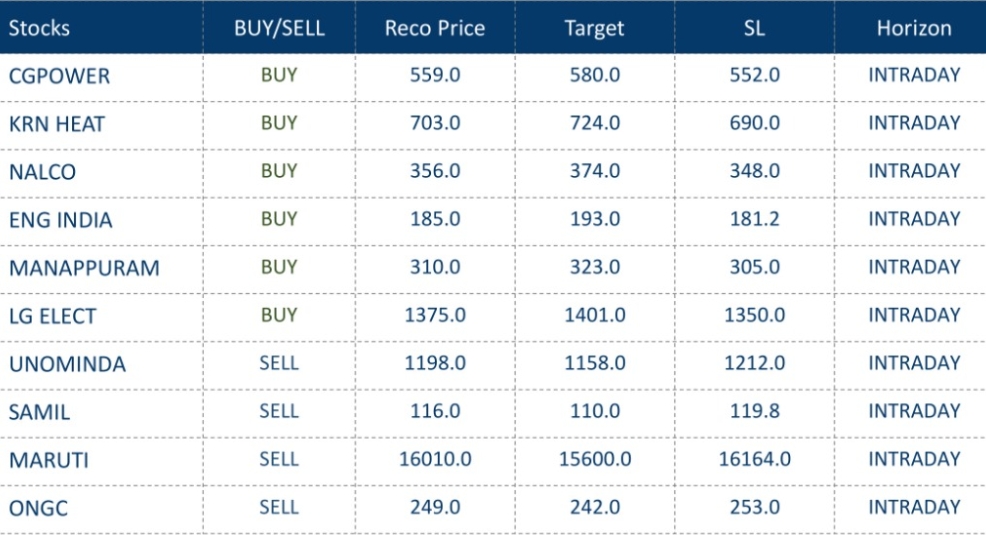Select the MARUTI stock name
The height and width of the screenshot is (535, 986).
[x=49, y=460]
